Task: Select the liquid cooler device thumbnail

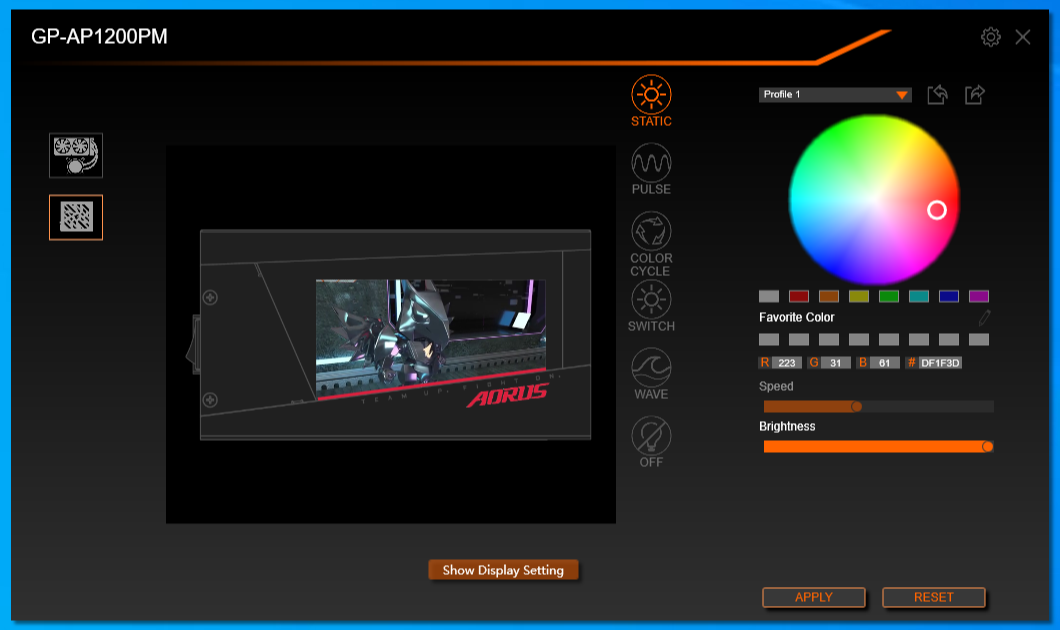Action: coord(76,155)
